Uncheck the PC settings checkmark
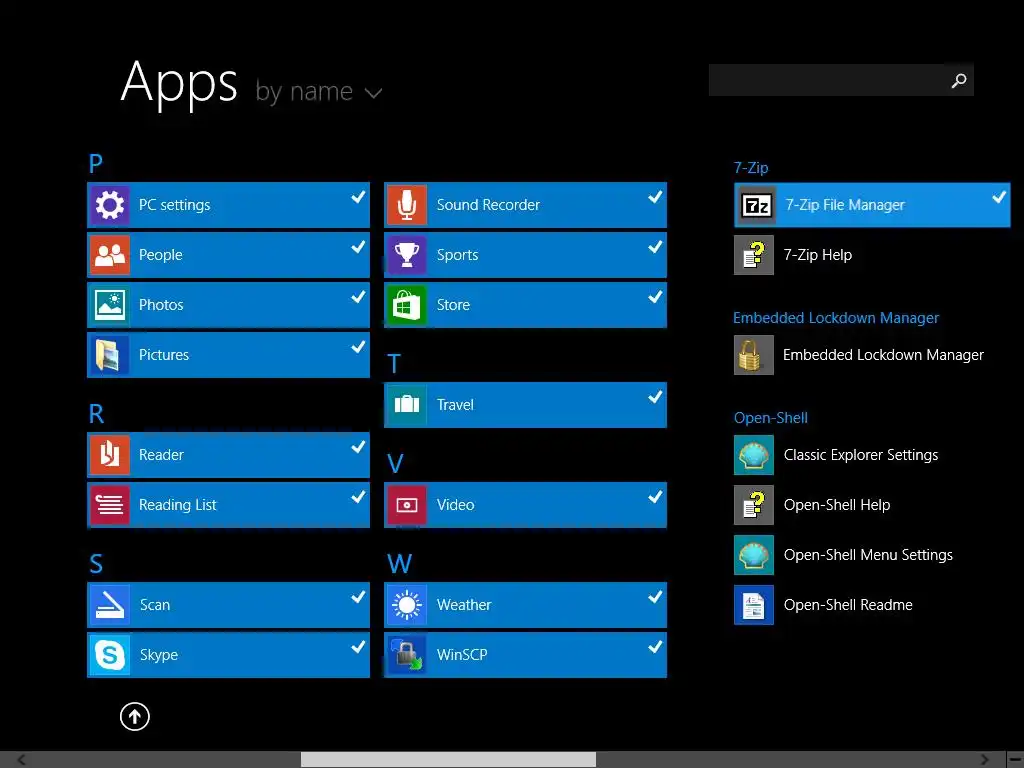Image resolution: width=1024 pixels, height=768 pixels. coord(358,197)
